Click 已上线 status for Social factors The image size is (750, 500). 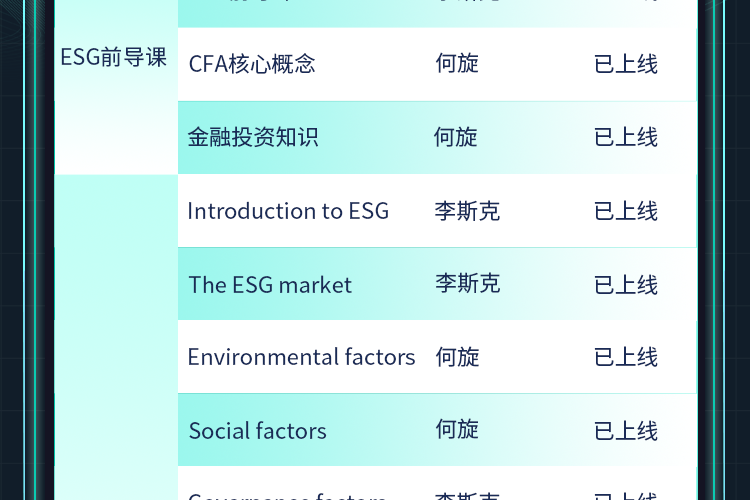(626, 431)
